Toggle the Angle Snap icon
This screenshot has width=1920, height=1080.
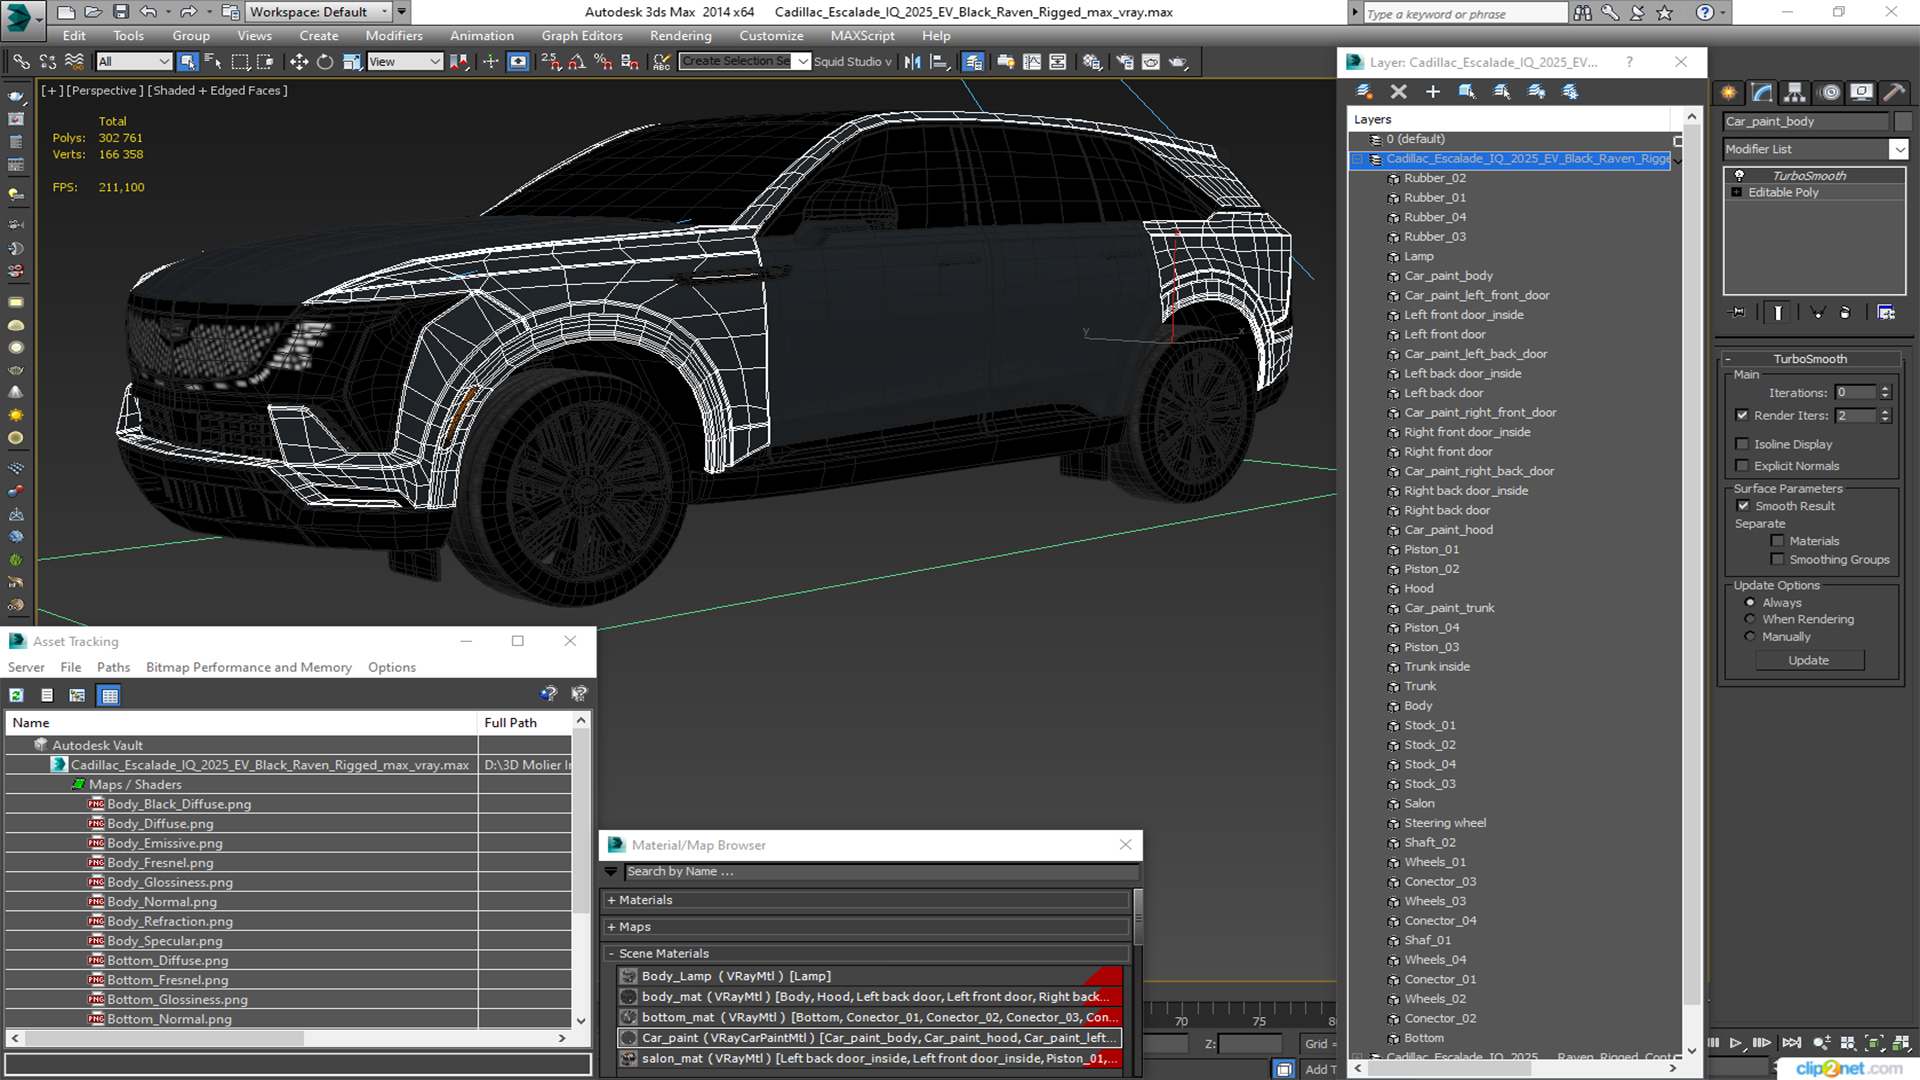coord(577,62)
